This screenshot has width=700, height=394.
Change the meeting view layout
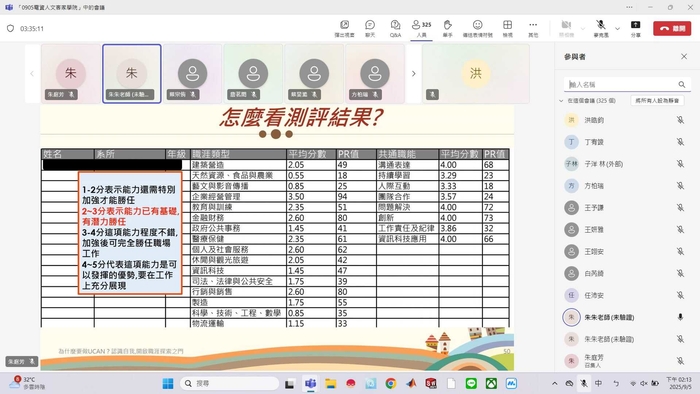tap(508, 29)
